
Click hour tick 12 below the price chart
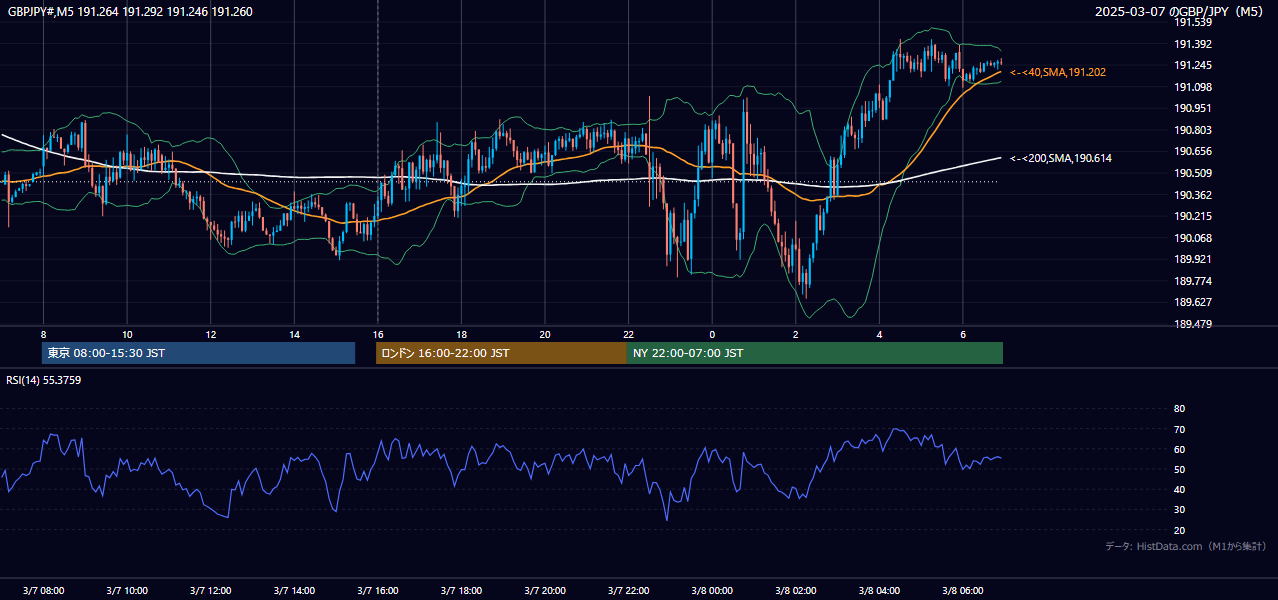point(210,334)
